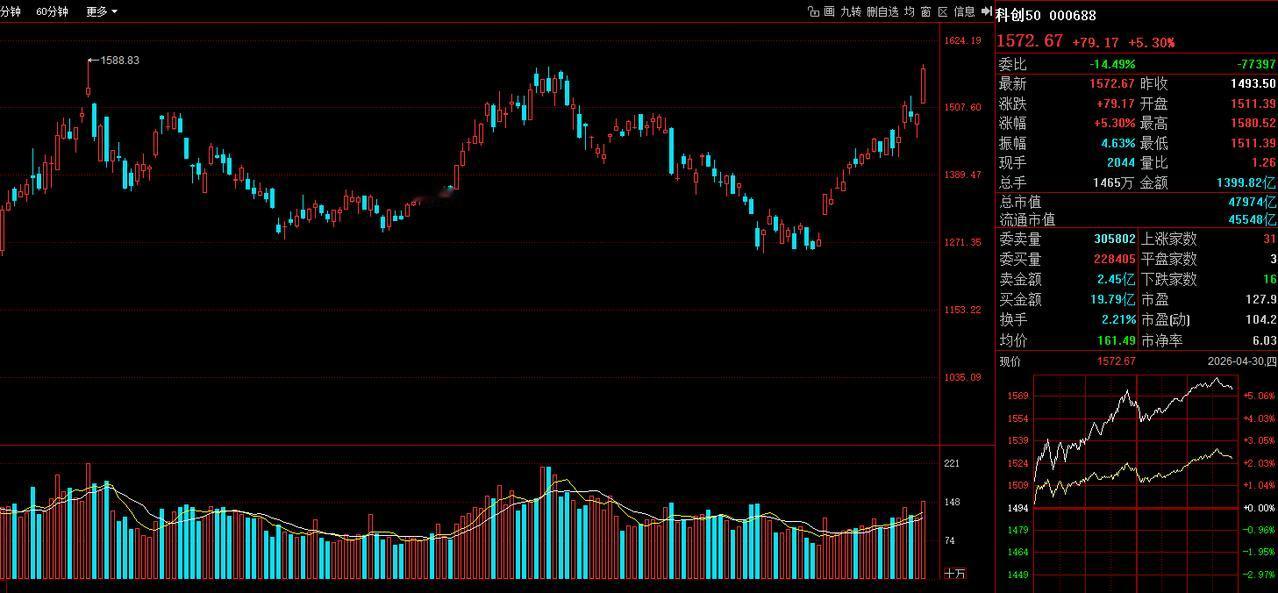1278x593 pixels.
Task: Click the 上涨家数 count 31
Action: pos(1269,240)
